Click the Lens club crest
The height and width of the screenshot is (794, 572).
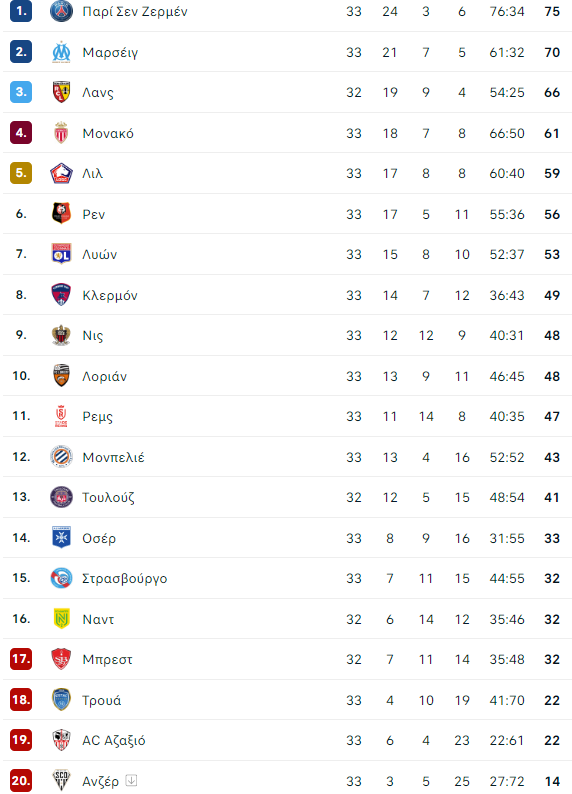[x=61, y=92]
